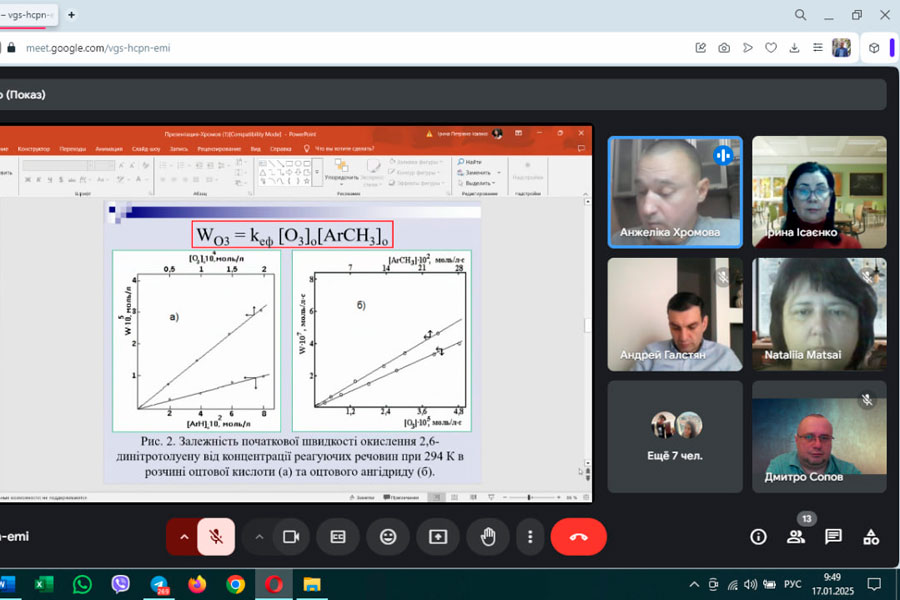This screenshot has height=600, width=900.
Task: Click the meet.google.com address bar
Action: point(300,47)
